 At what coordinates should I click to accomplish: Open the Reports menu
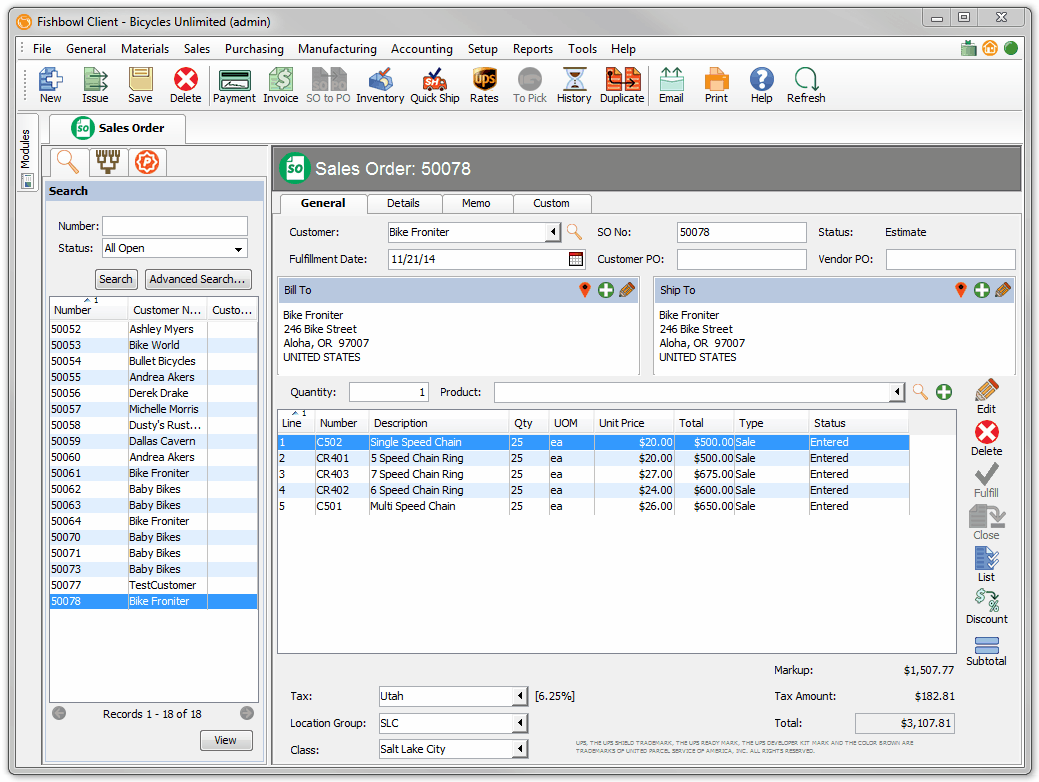click(533, 49)
